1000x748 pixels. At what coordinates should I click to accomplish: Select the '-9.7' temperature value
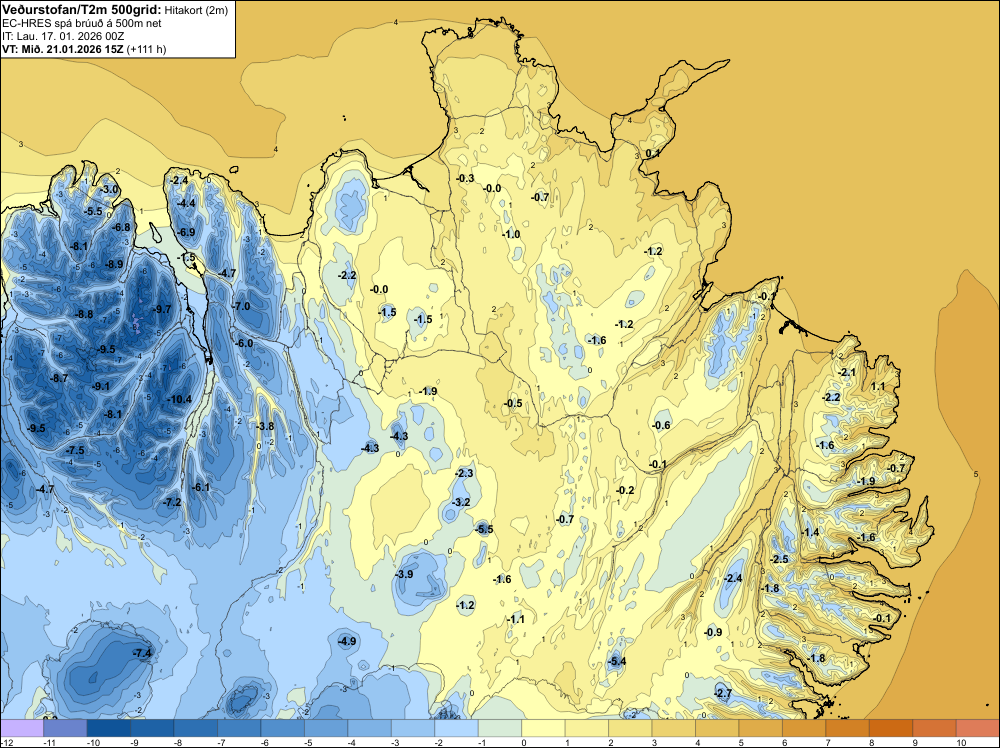point(161,309)
